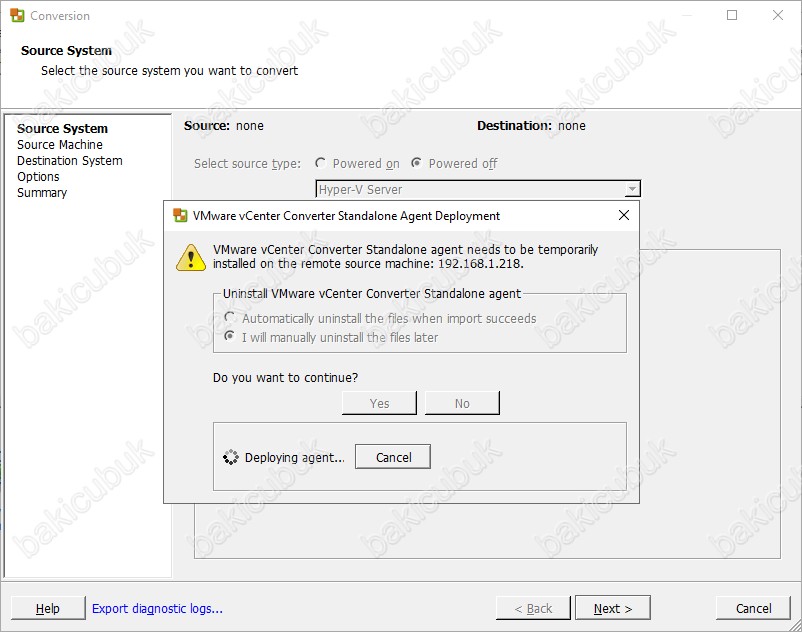The height and width of the screenshot is (632, 802).
Task: Open the Hyper-V Server source type dropdown
Action: (632, 189)
